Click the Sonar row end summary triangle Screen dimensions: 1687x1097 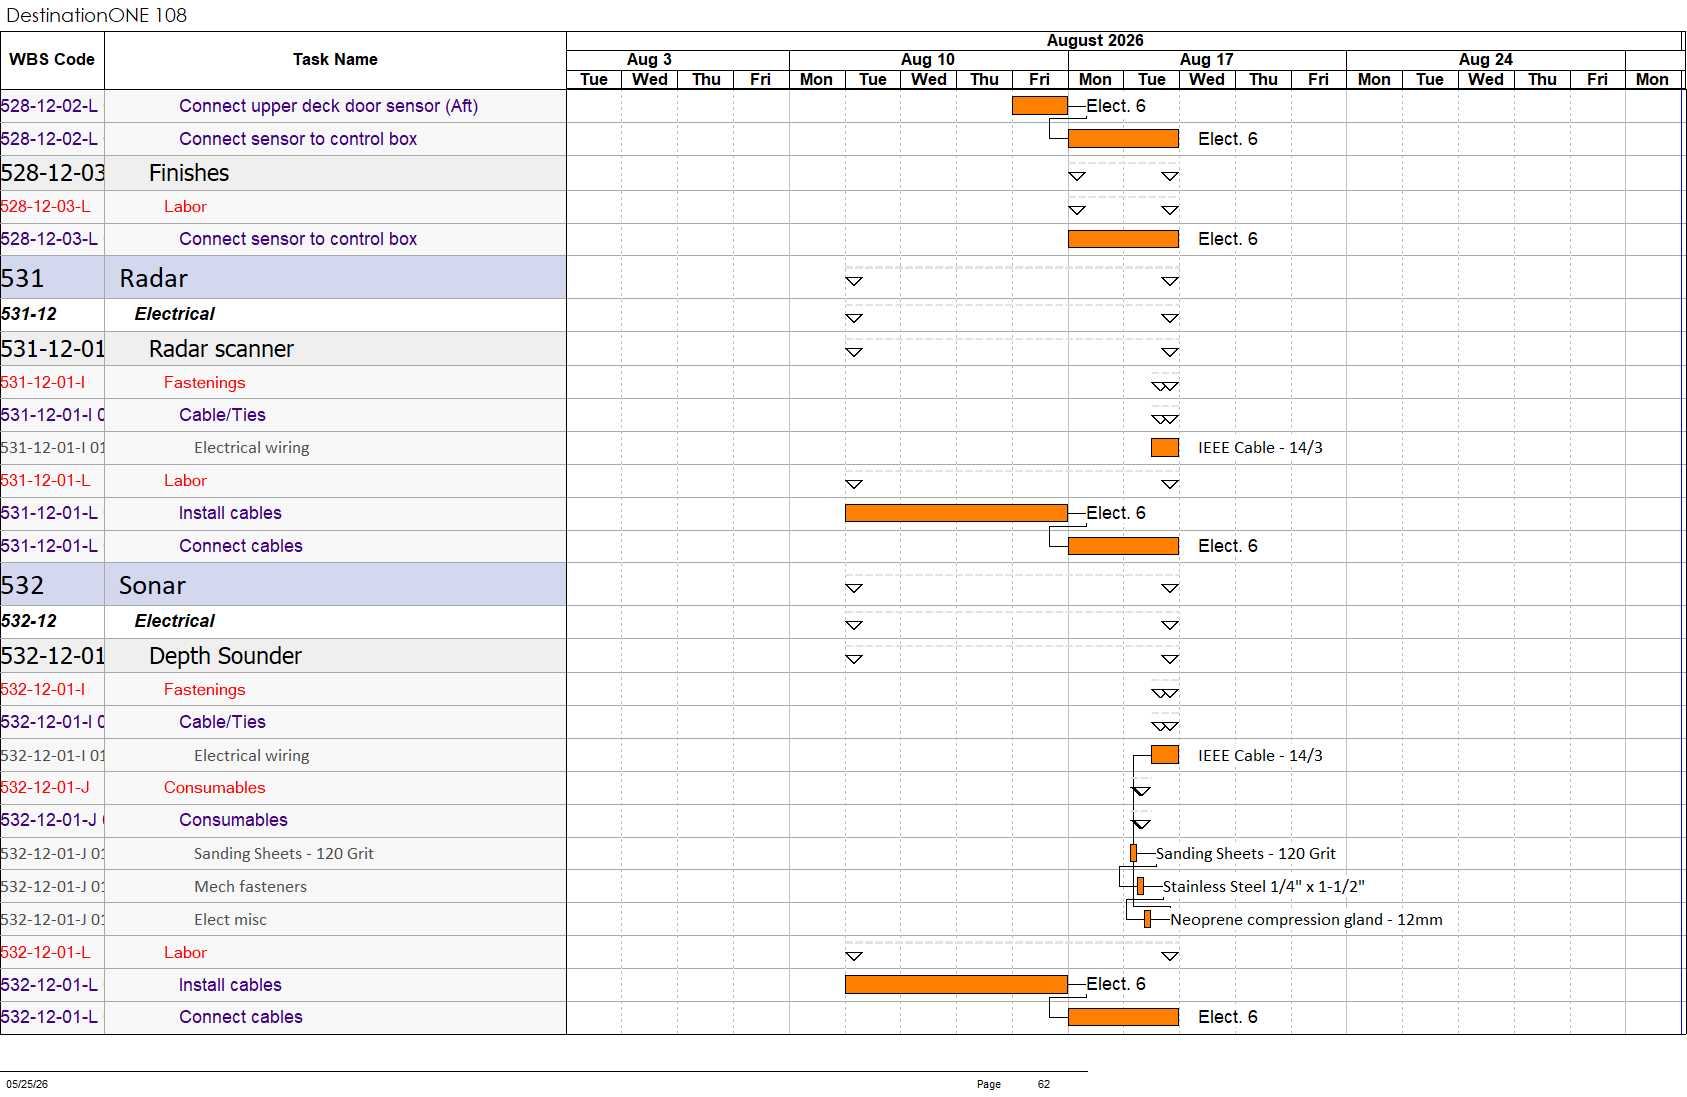coord(1170,588)
